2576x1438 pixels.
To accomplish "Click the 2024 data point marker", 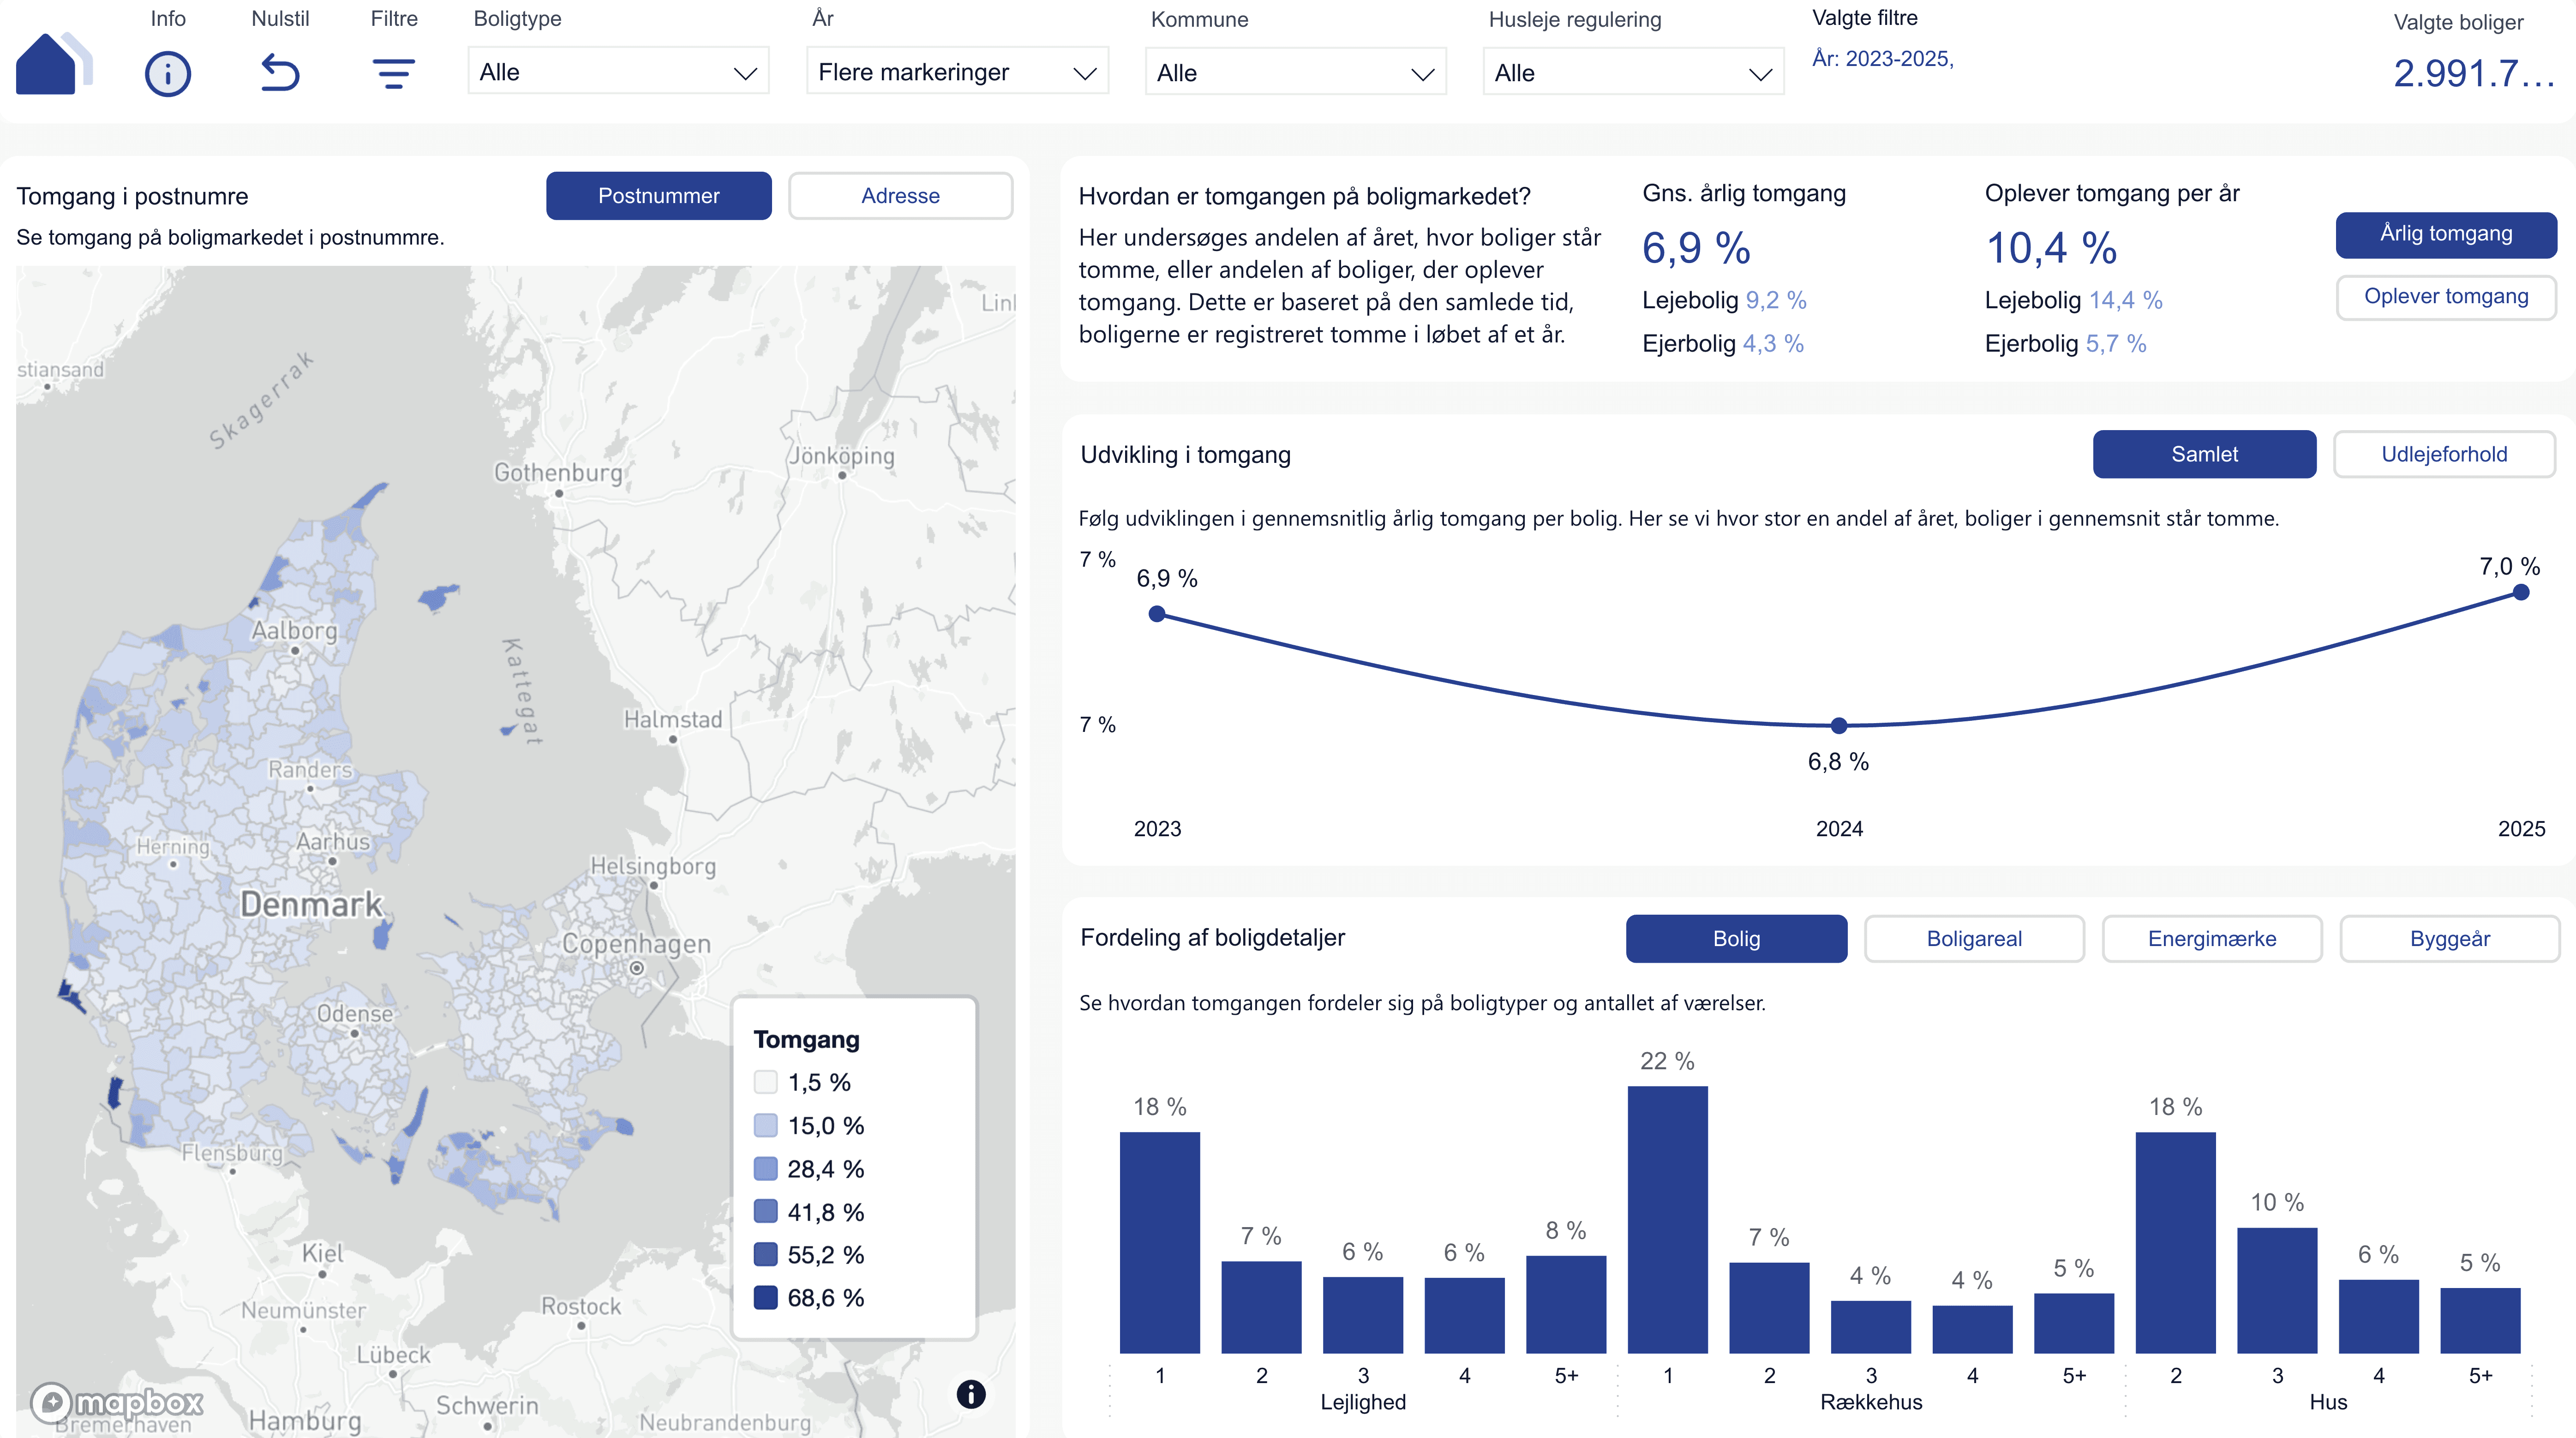I will (1838, 725).
